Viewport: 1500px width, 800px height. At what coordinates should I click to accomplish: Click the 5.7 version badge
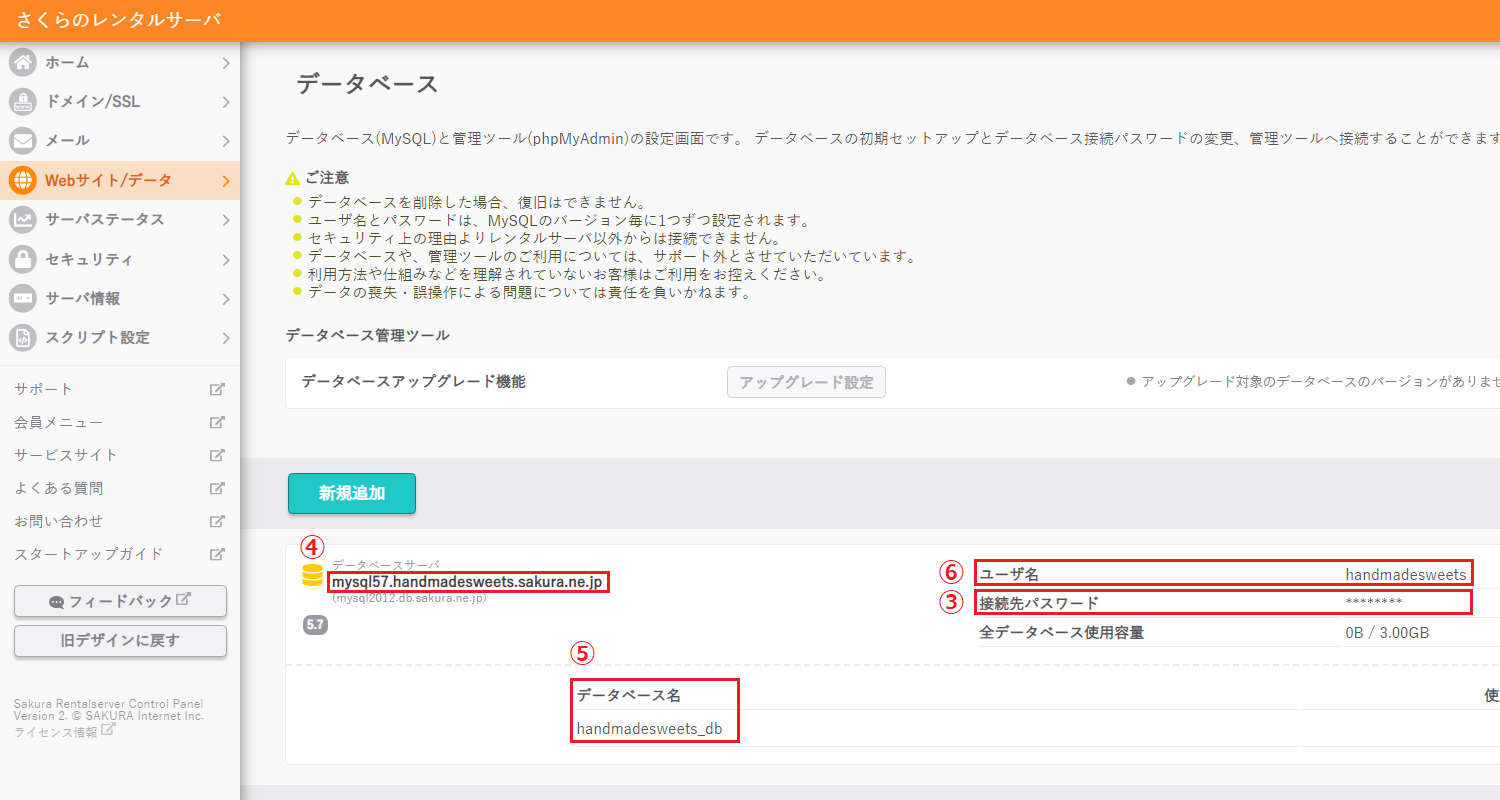point(315,625)
